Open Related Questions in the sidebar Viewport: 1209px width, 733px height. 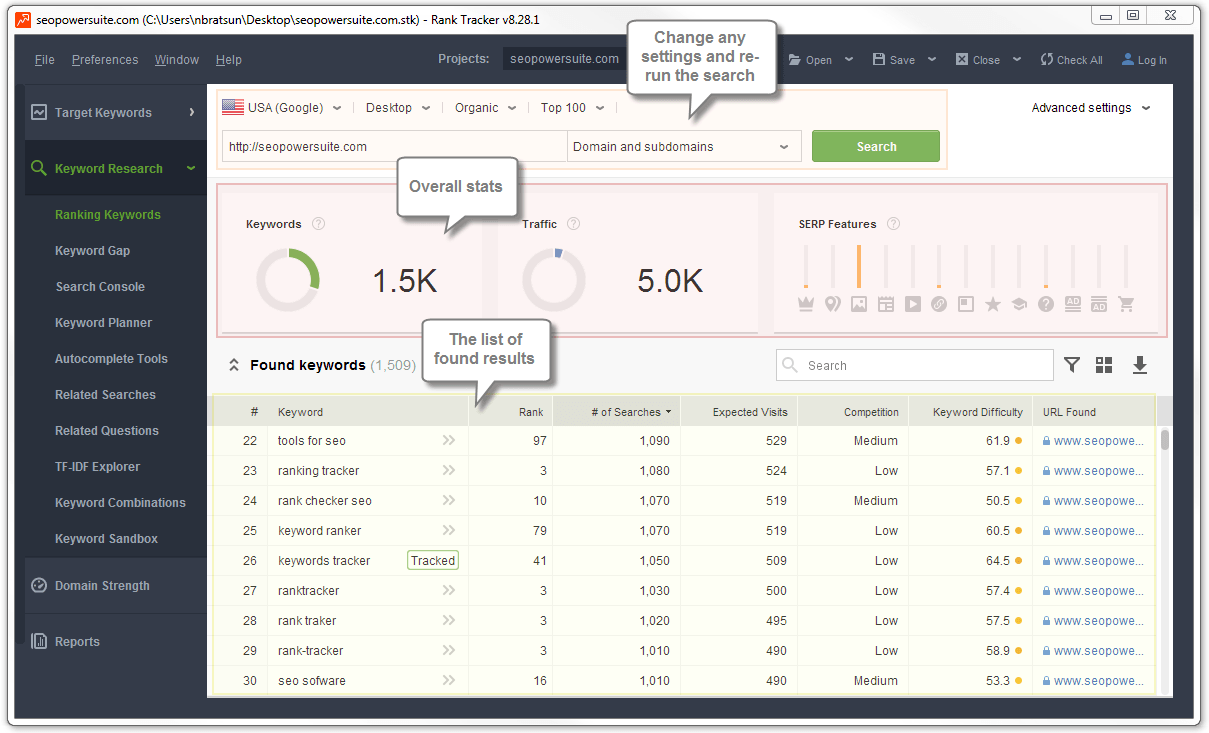[x=107, y=431]
